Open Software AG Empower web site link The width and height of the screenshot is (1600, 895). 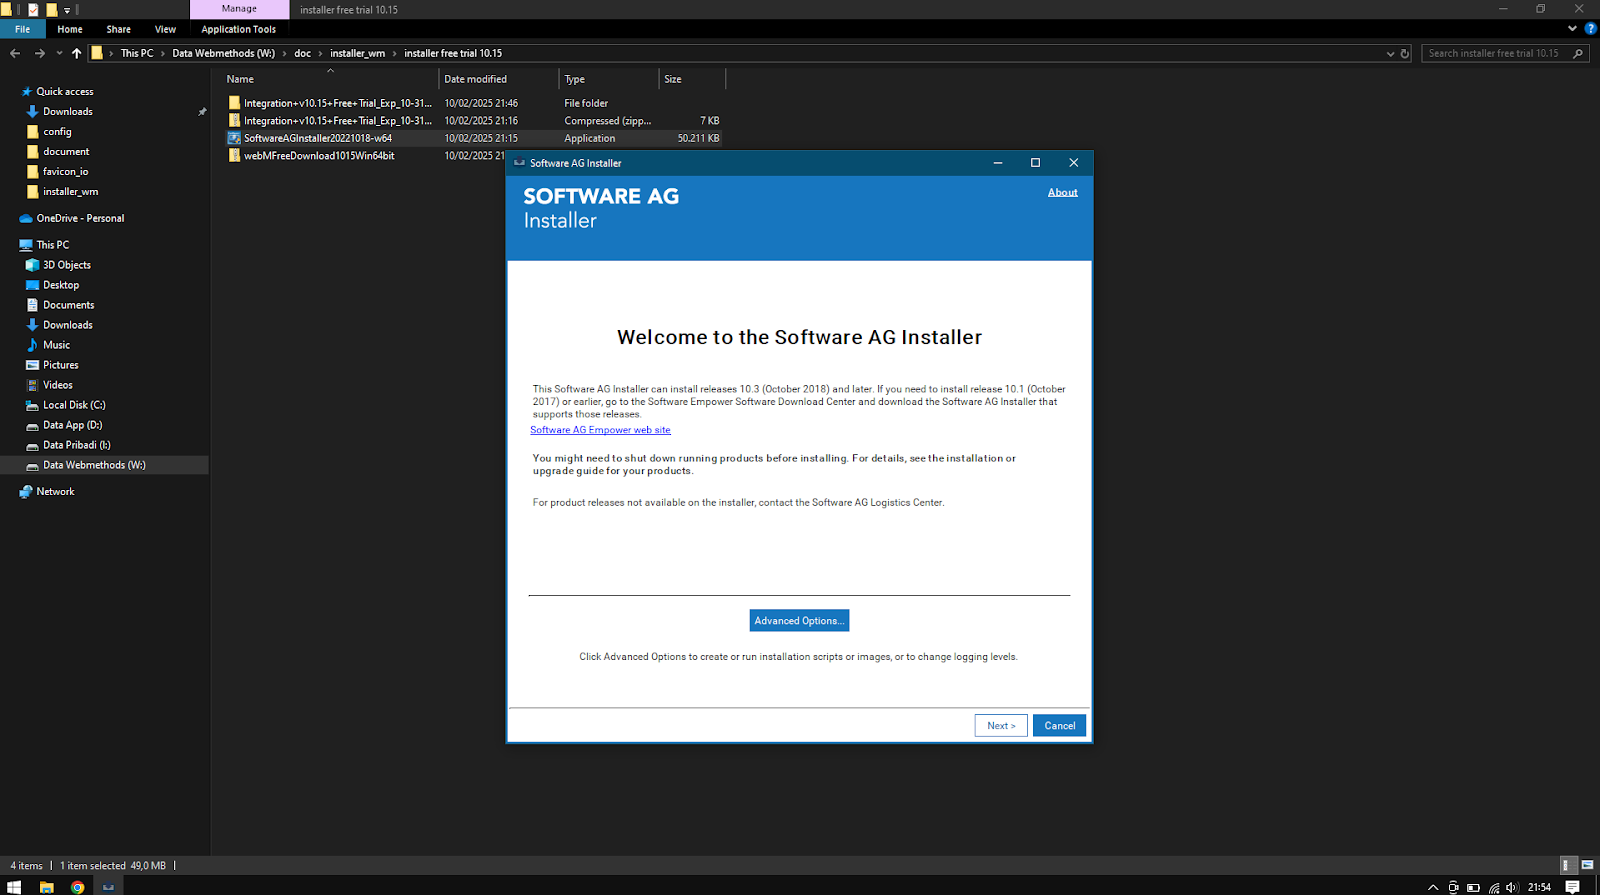pos(600,430)
